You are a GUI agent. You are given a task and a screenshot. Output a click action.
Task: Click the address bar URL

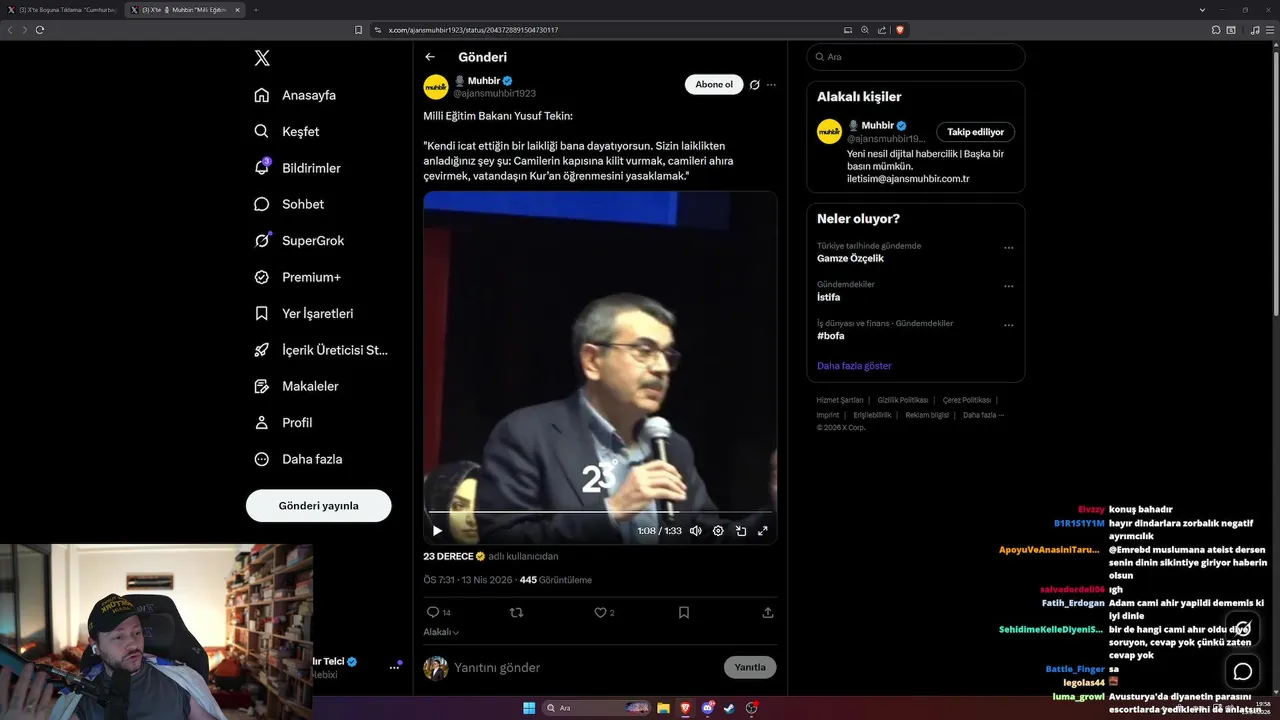click(x=473, y=30)
